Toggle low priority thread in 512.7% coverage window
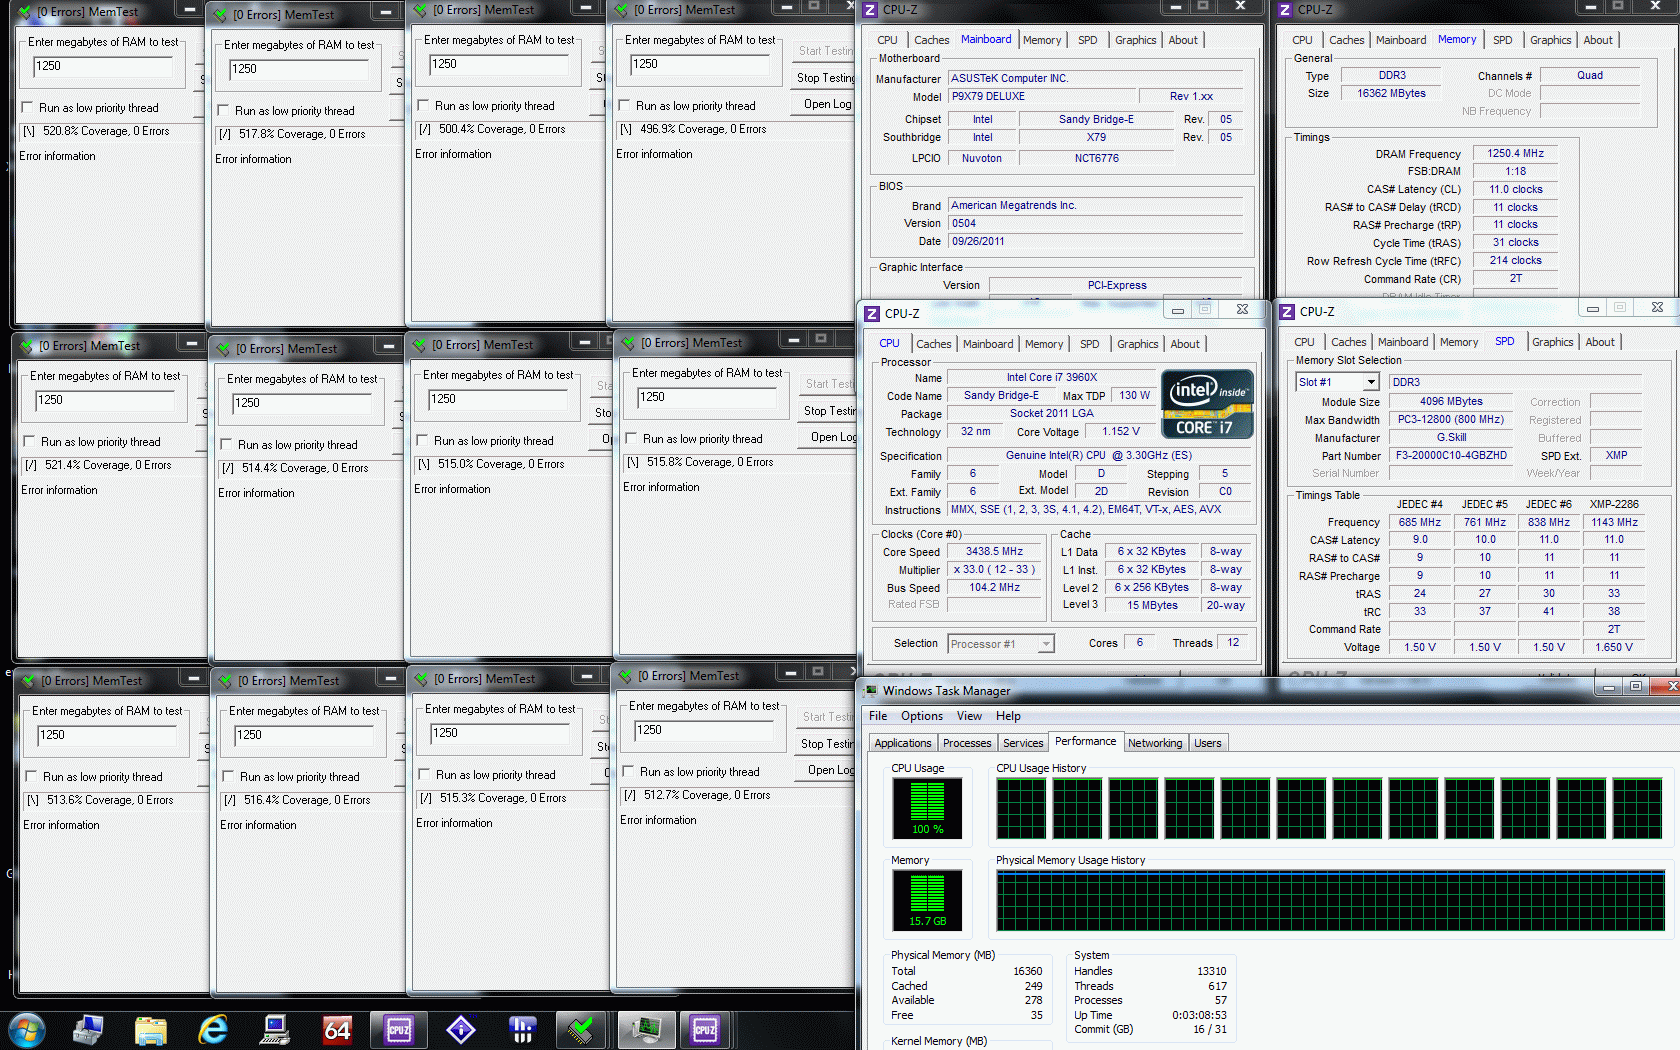Screen dimensions: 1680x1050 point(628,772)
